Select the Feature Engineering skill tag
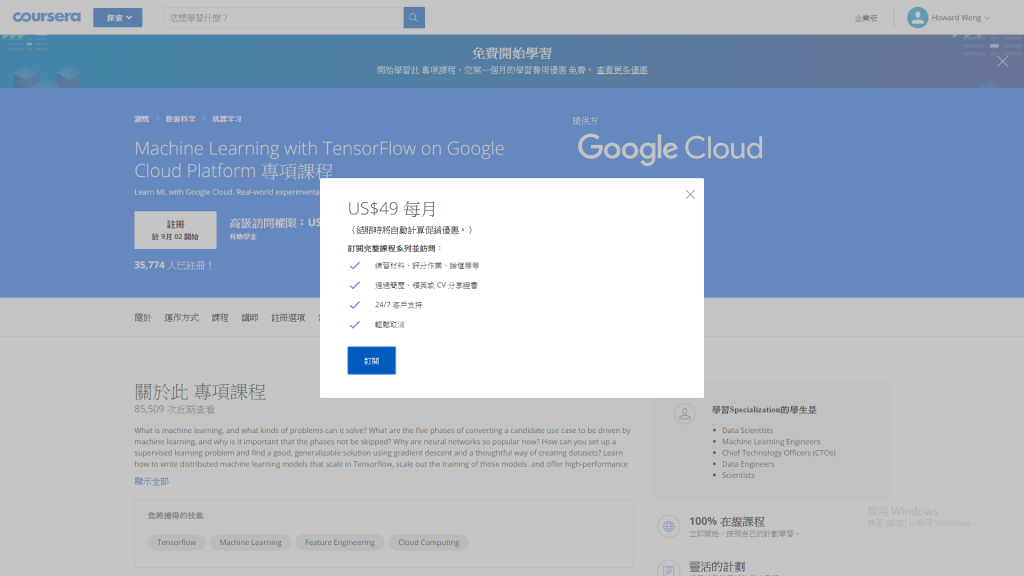The image size is (1024, 576). [340, 542]
